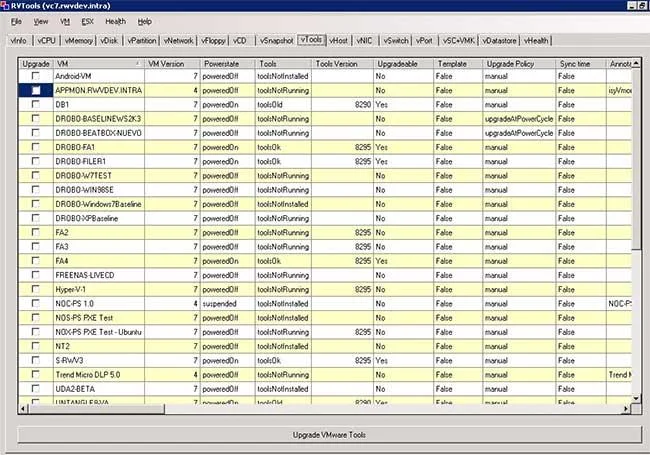Image resolution: width=650 pixels, height=455 pixels.
Task: Select the DROBO-Windows7Baseline VM name
Action: tap(99, 204)
